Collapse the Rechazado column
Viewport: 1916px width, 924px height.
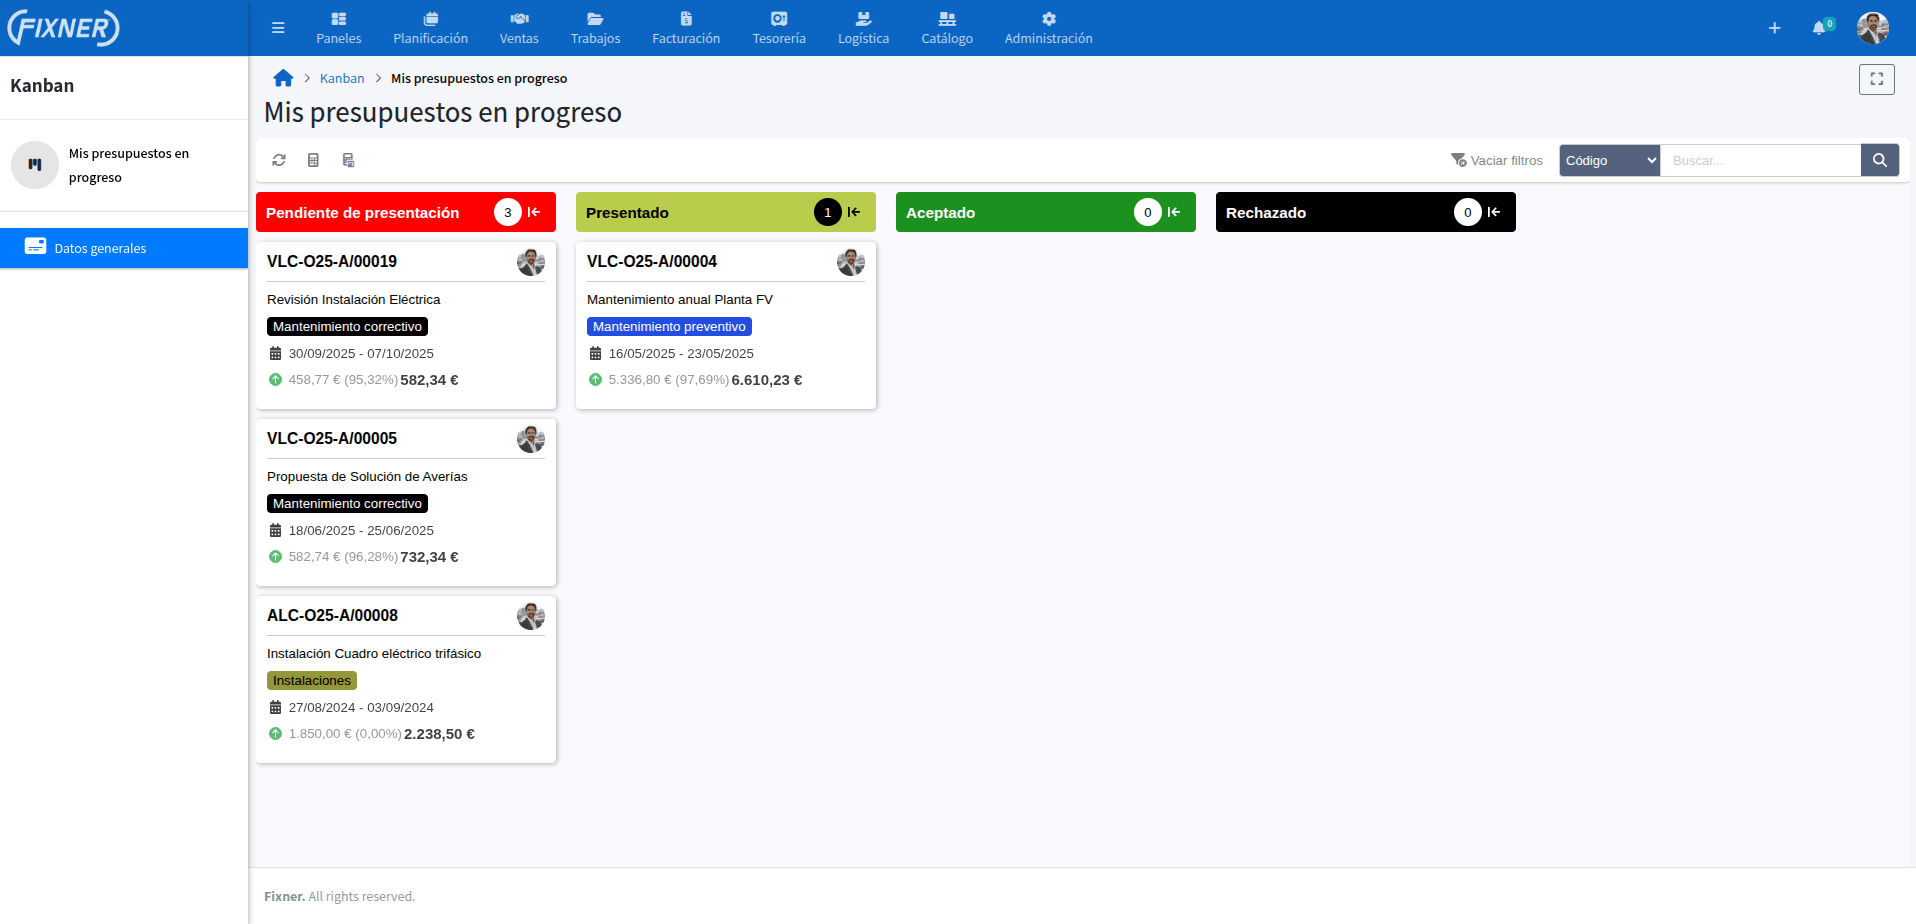tap(1494, 212)
